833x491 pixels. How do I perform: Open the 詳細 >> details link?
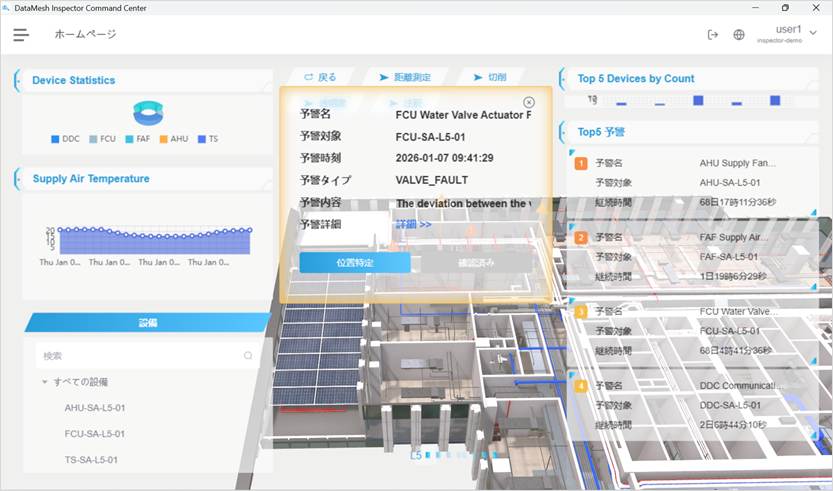(x=413, y=225)
